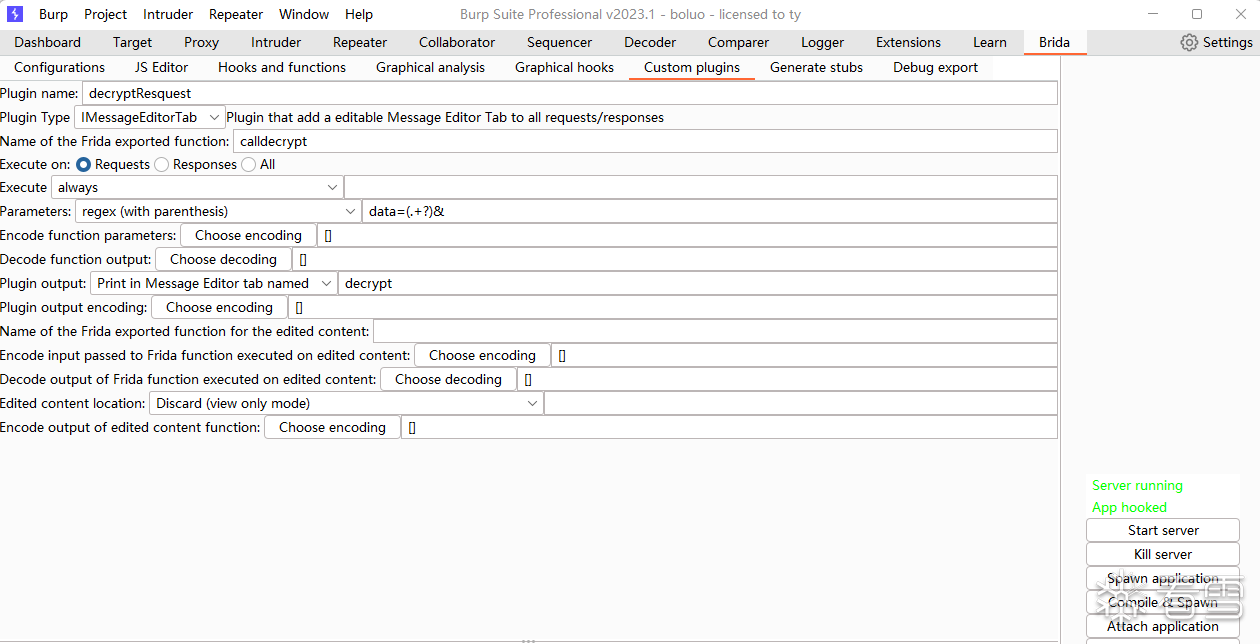
Task: Choose encoding for input passed to Frida function
Action: tap(483, 355)
